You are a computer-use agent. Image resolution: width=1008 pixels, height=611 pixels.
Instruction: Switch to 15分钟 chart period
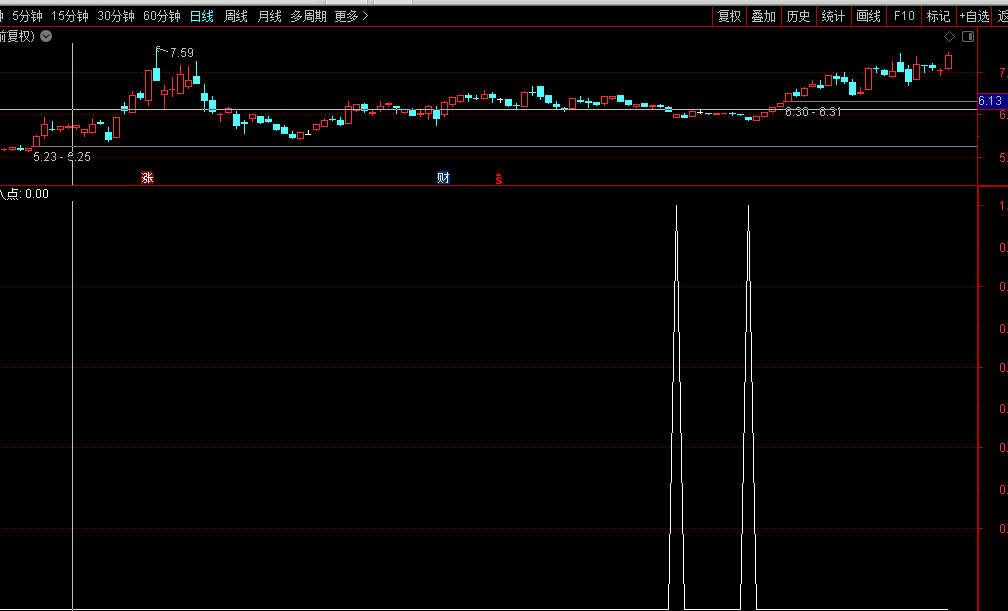point(70,16)
